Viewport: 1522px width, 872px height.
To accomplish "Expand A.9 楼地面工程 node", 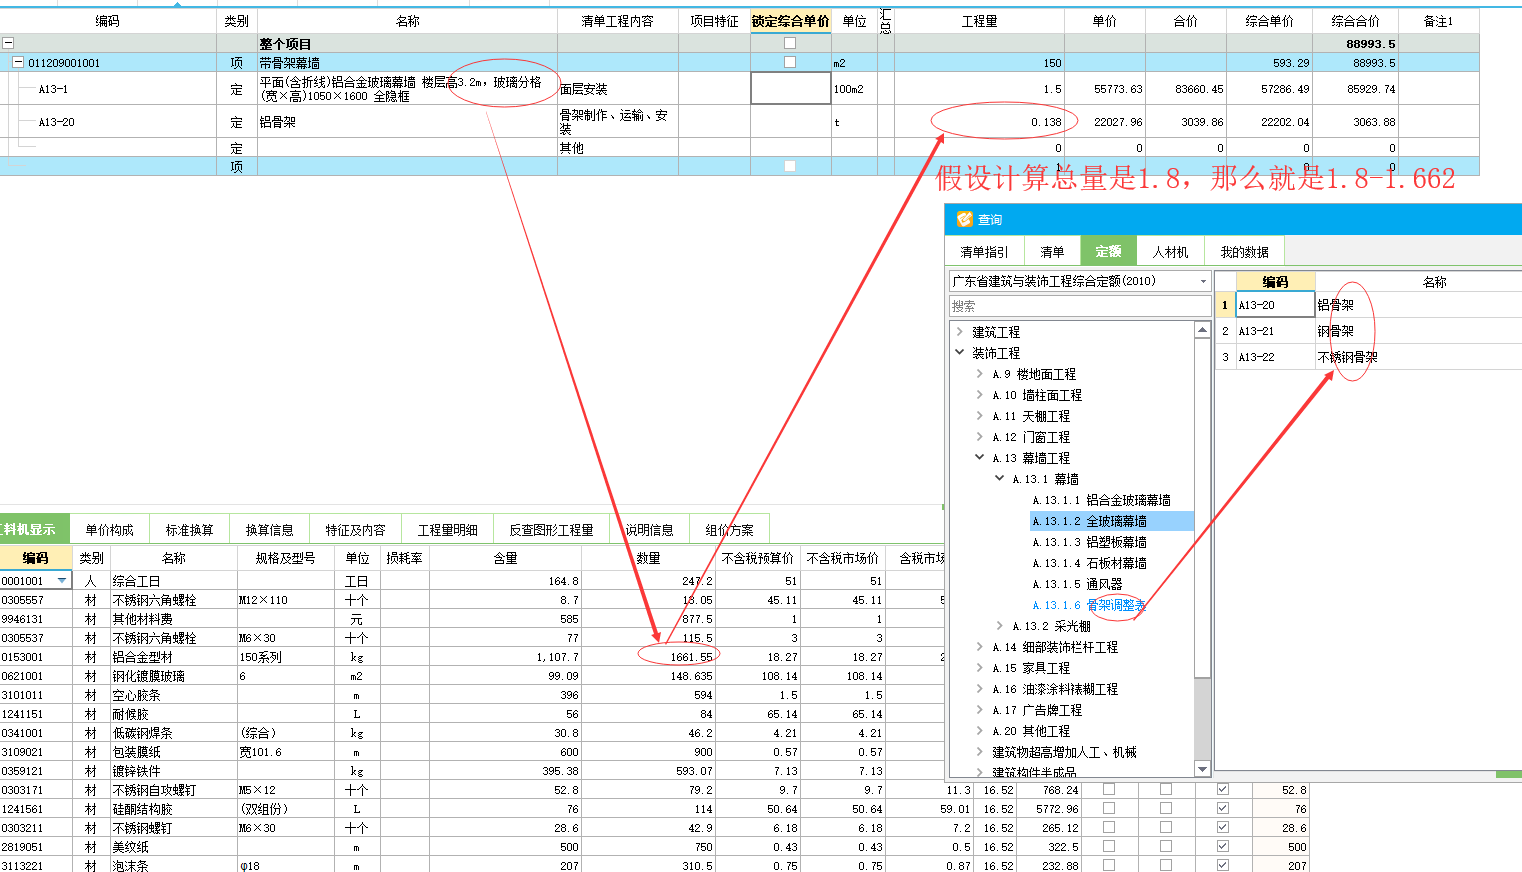I will [980, 374].
